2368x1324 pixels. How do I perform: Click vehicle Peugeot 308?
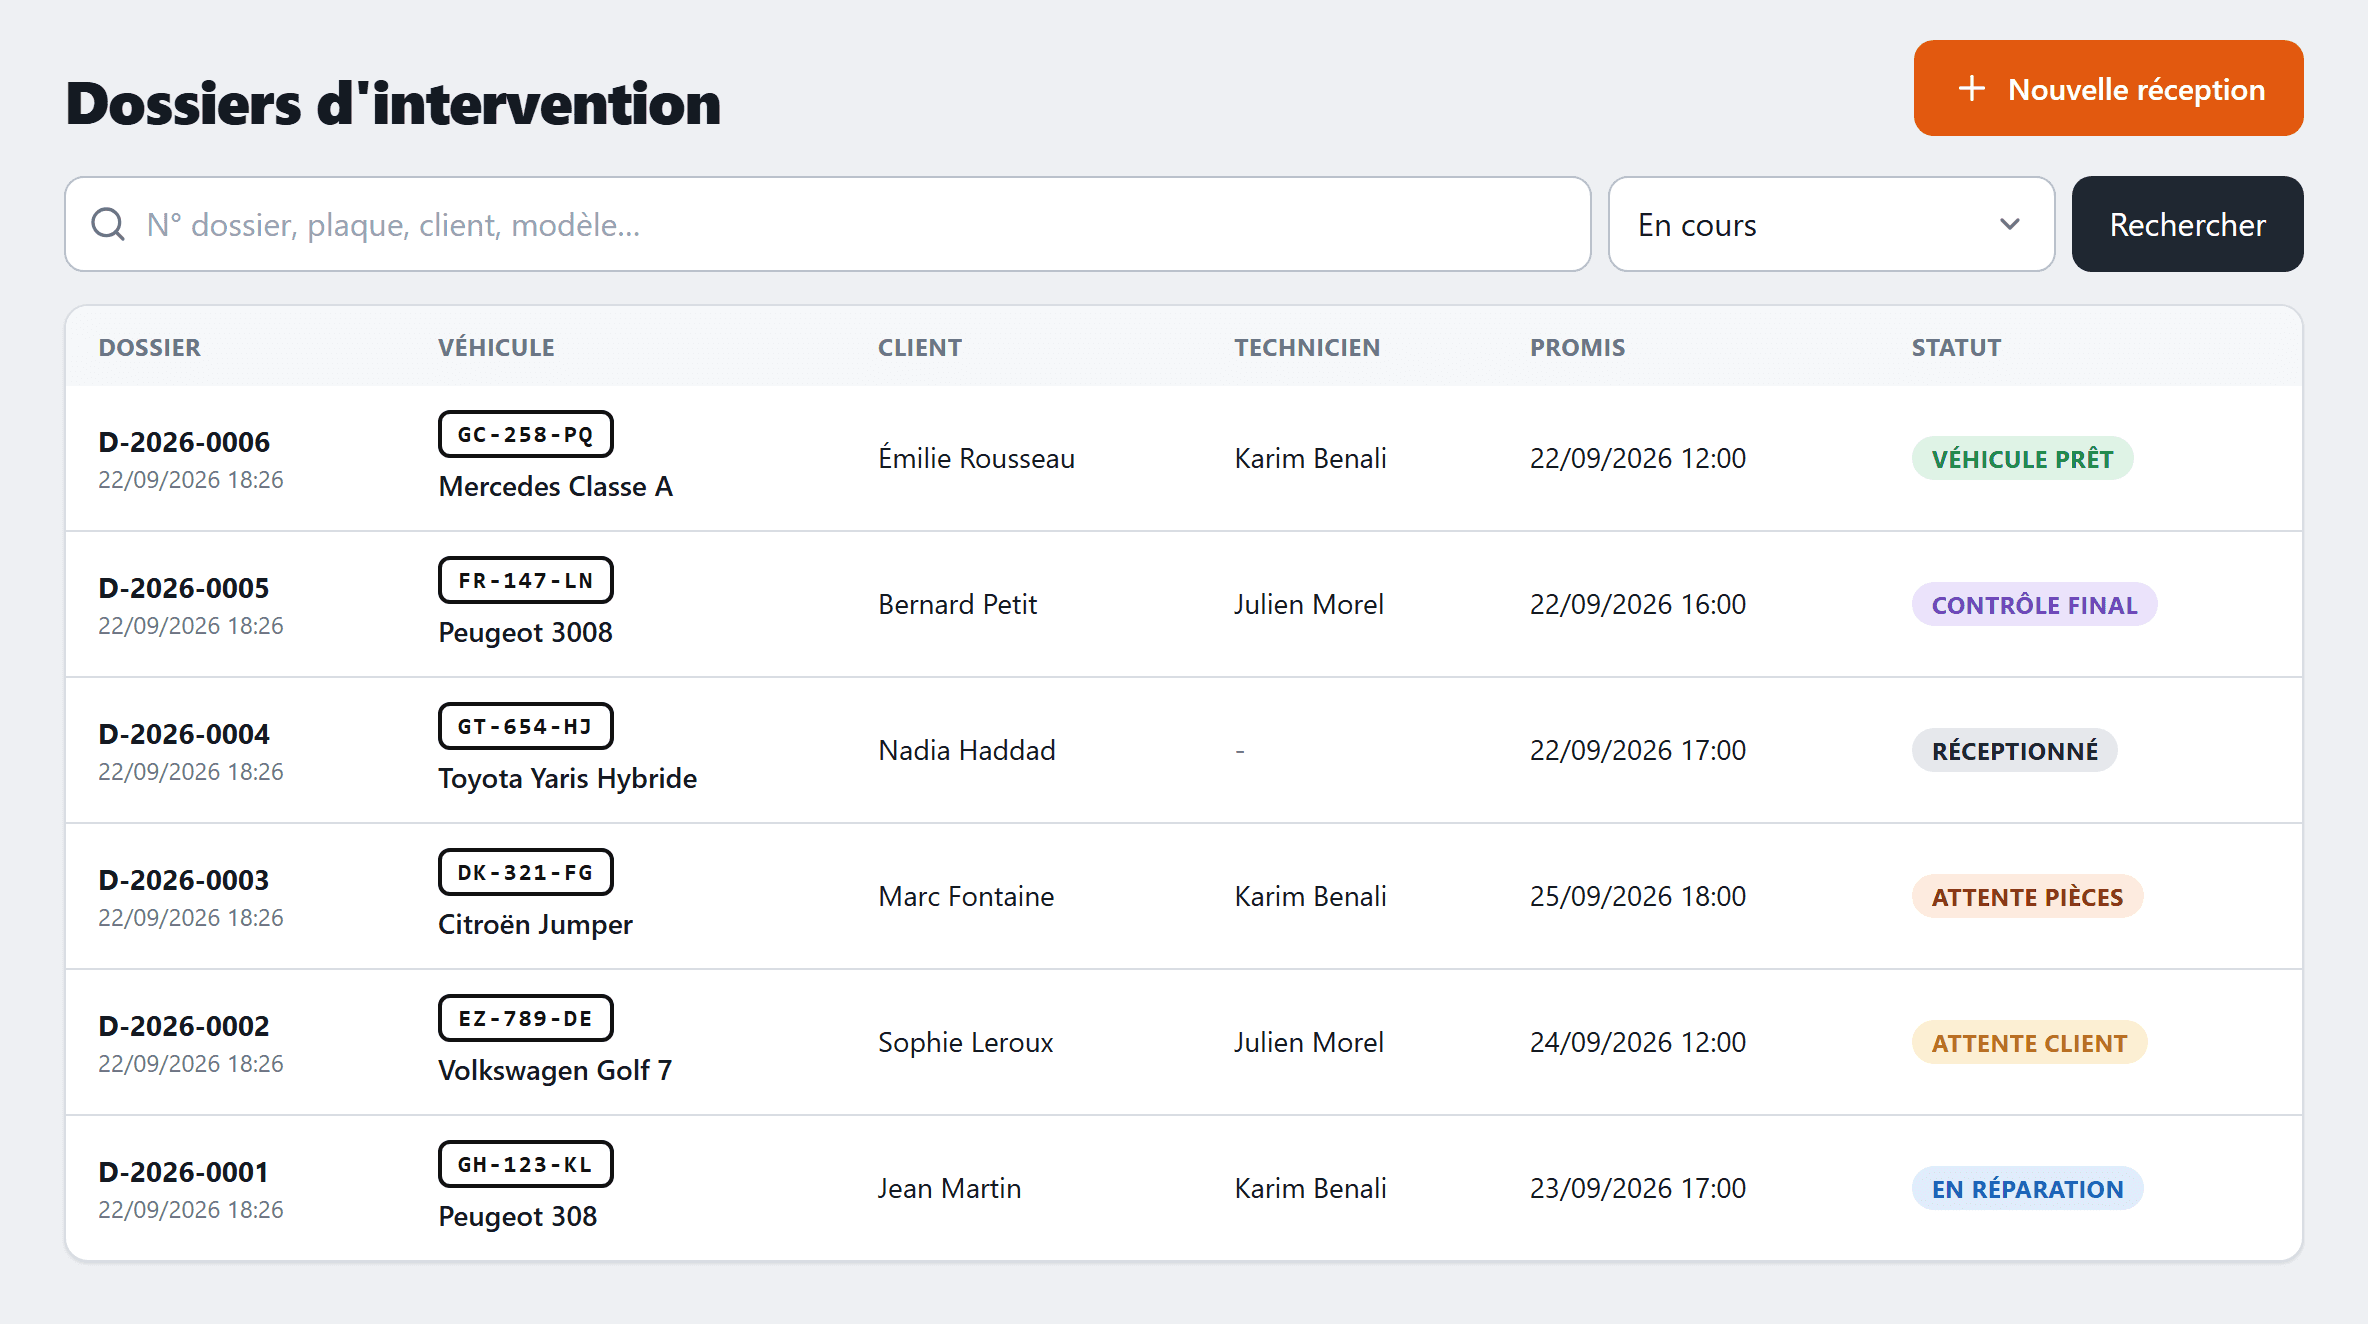point(518,1216)
